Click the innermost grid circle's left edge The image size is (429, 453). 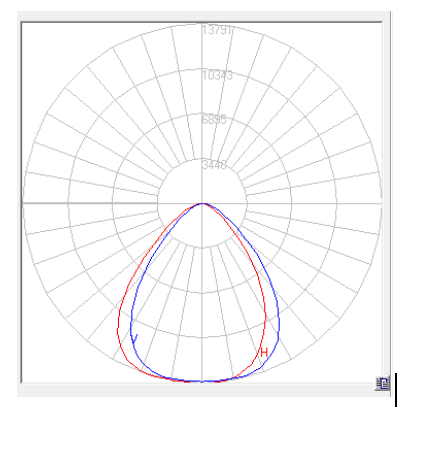[x=157, y=203]
